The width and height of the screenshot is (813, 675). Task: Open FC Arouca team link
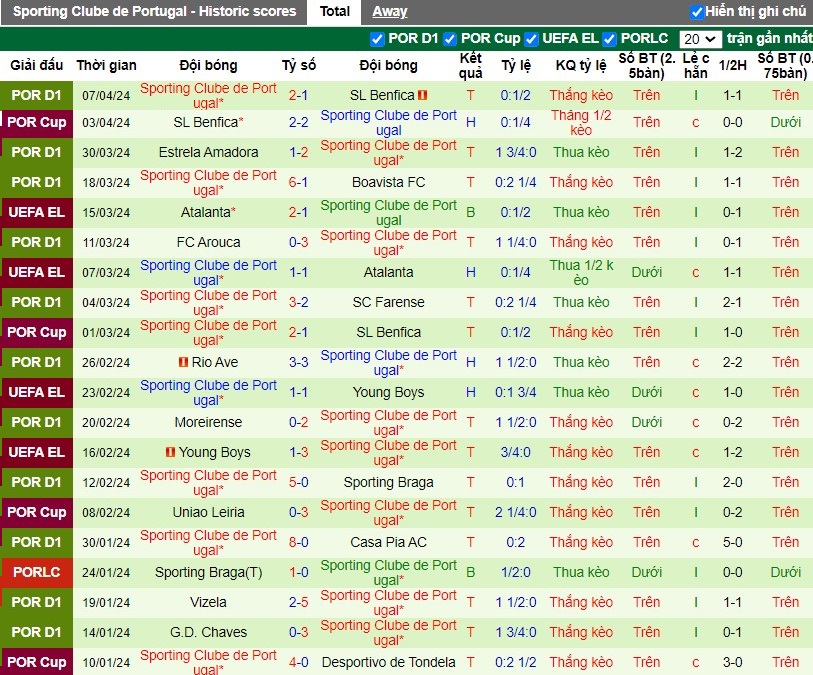click(x=208, y=243)
